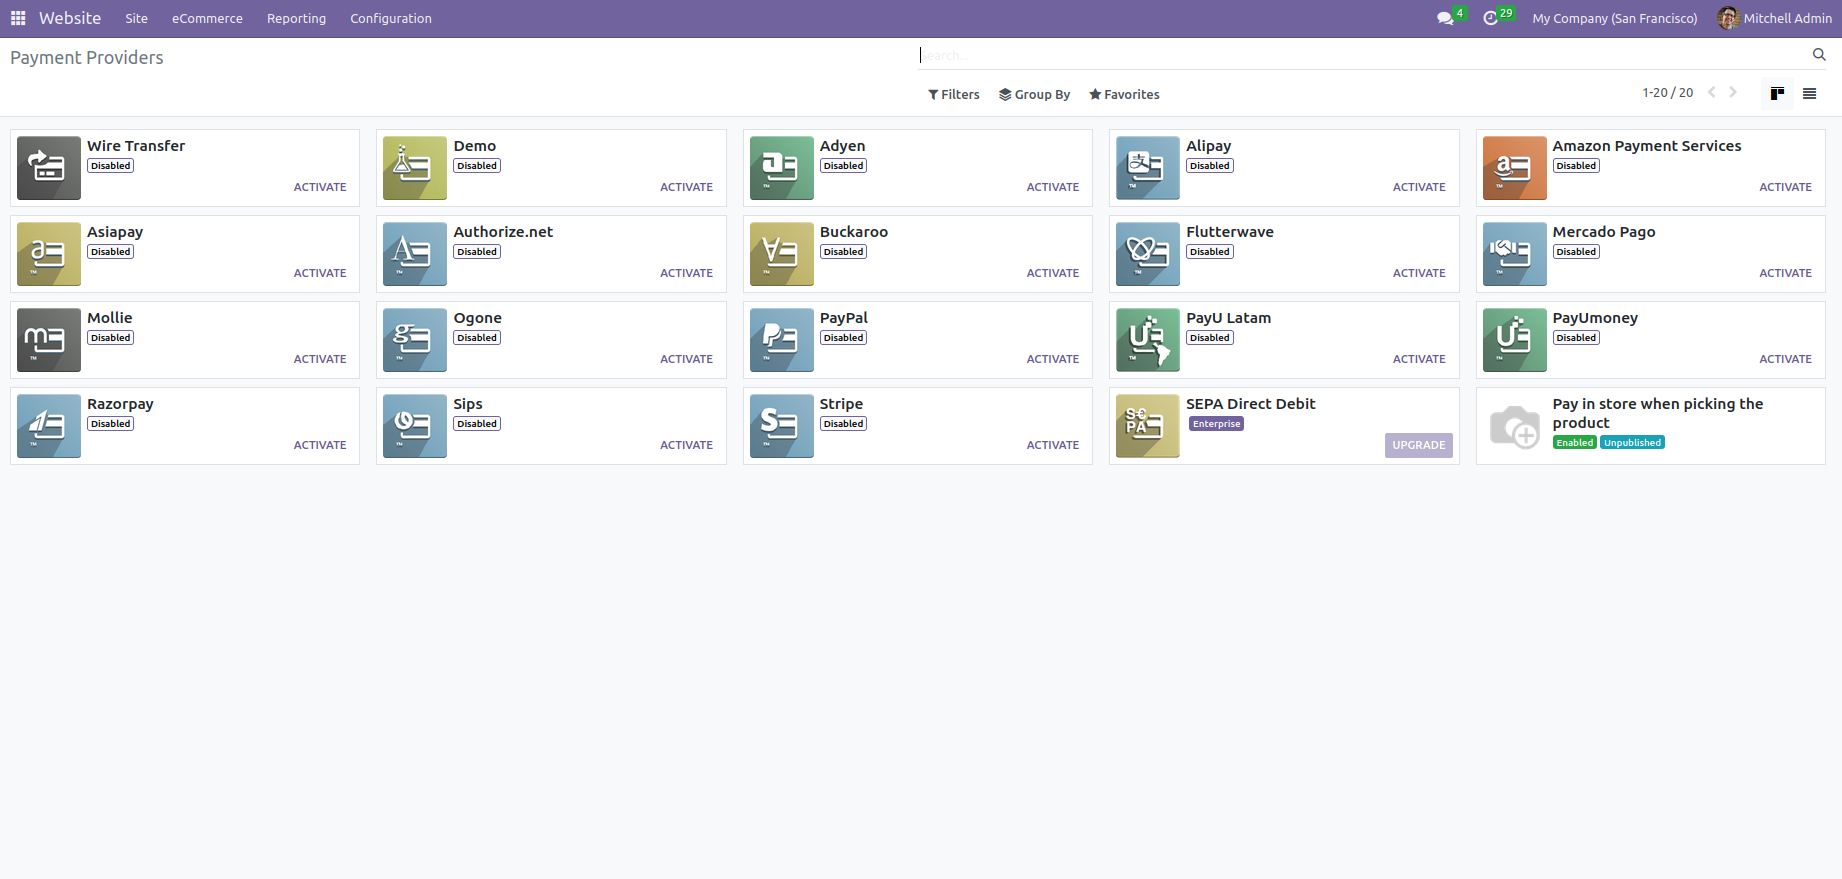This screenshot has width=1842, height=879.
Task: Click the Pay in store placeholder image
Action: tap(1515, 426)
